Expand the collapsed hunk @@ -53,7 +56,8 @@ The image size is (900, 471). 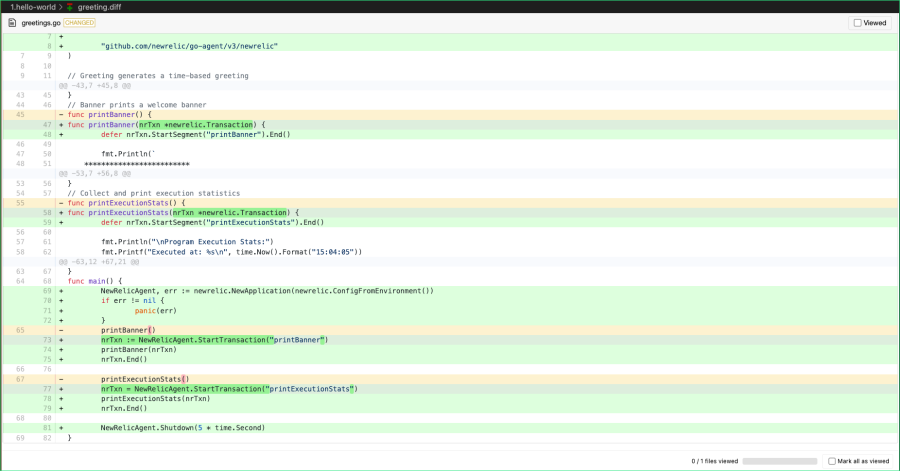pyautogui.click(x=94, y=173)
